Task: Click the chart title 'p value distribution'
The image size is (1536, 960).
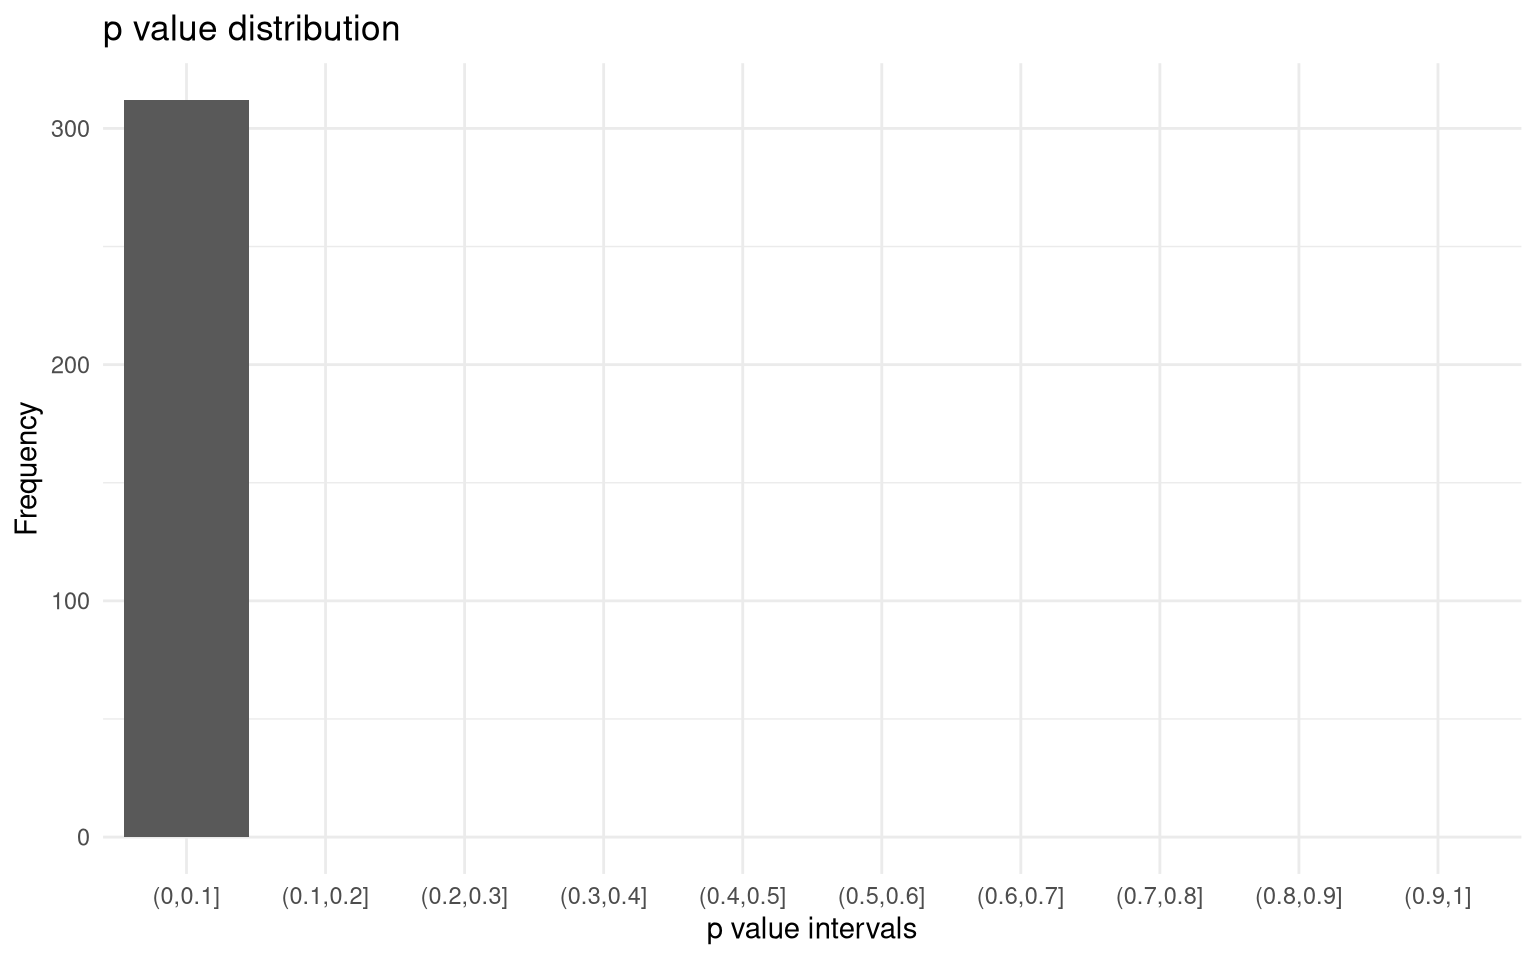Action: click(251, 29)
